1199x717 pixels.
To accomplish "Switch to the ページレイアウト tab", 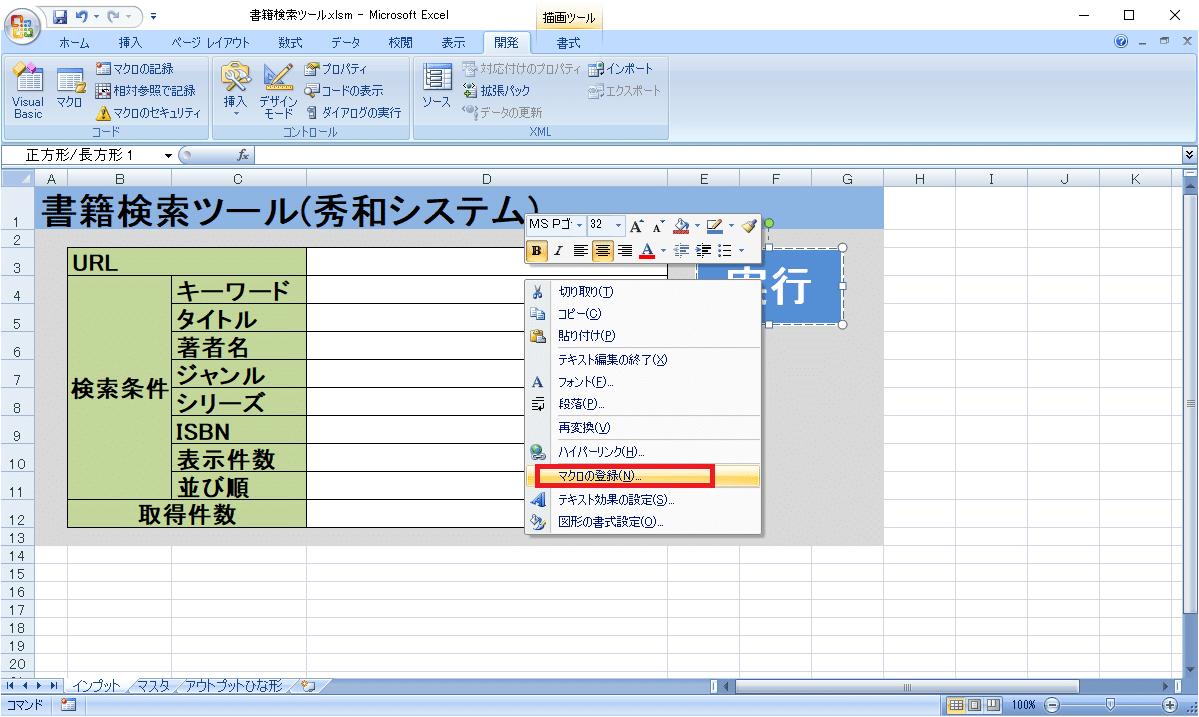I will 210,43.
